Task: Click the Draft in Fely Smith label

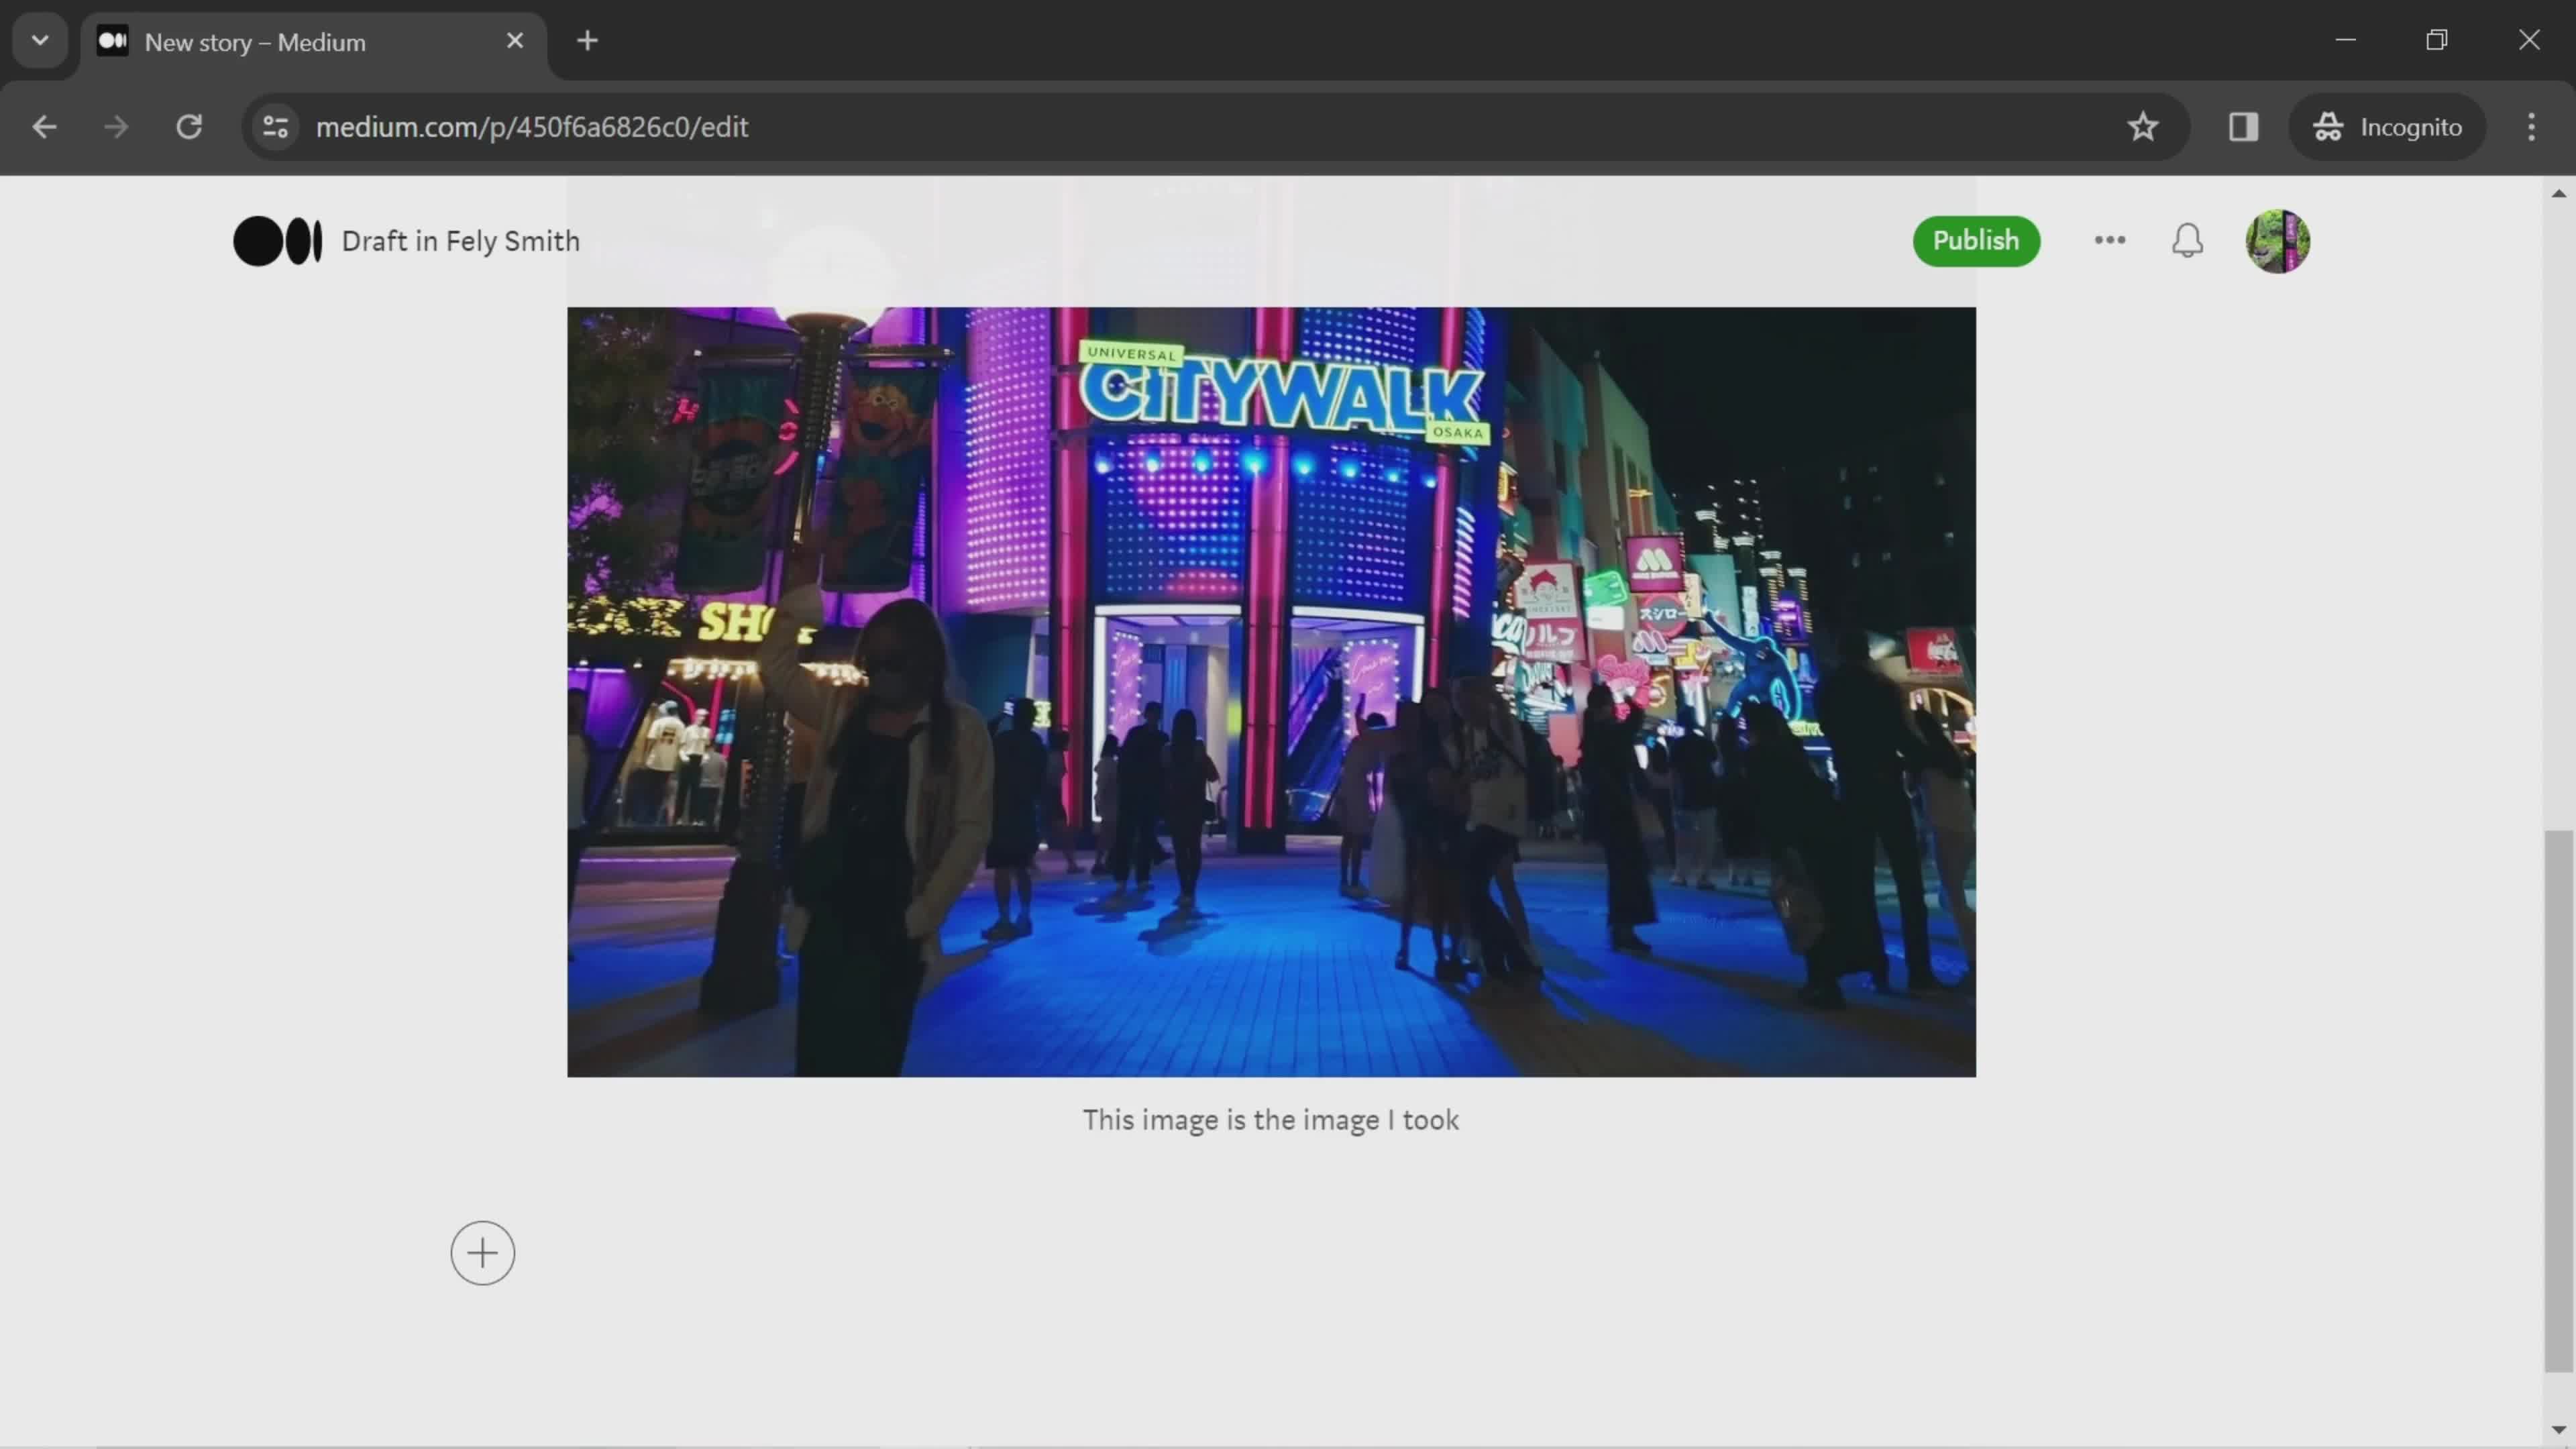Action: pyautogui.click(x=460, y=241)
